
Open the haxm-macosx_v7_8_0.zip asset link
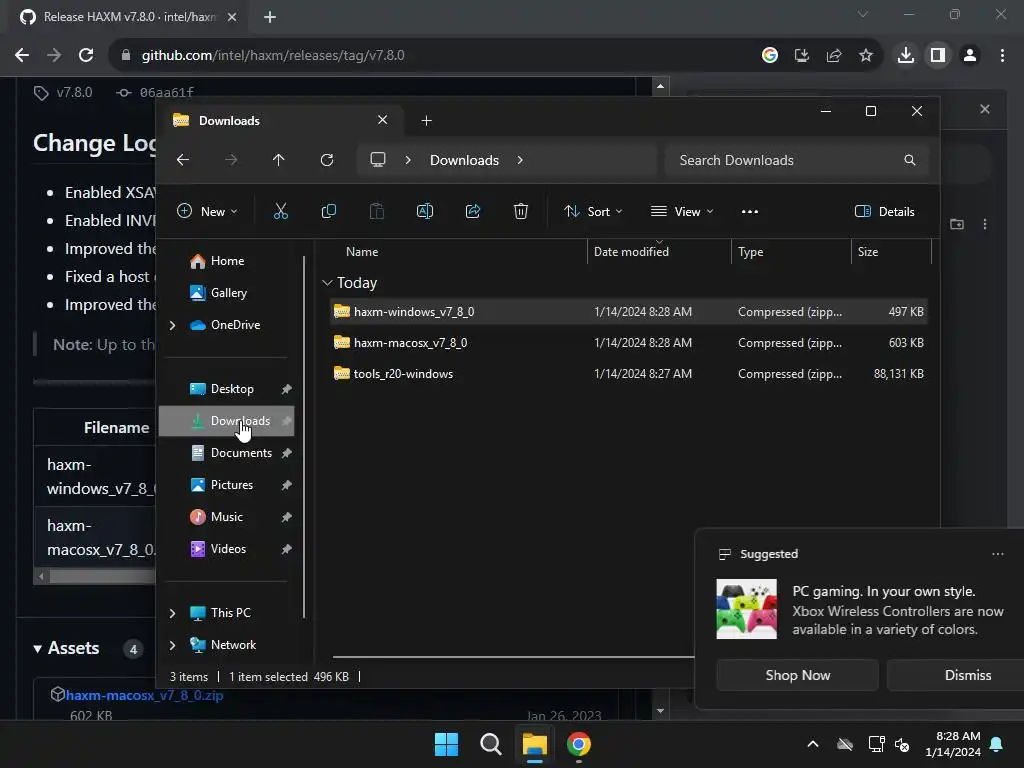pos(144,696)
